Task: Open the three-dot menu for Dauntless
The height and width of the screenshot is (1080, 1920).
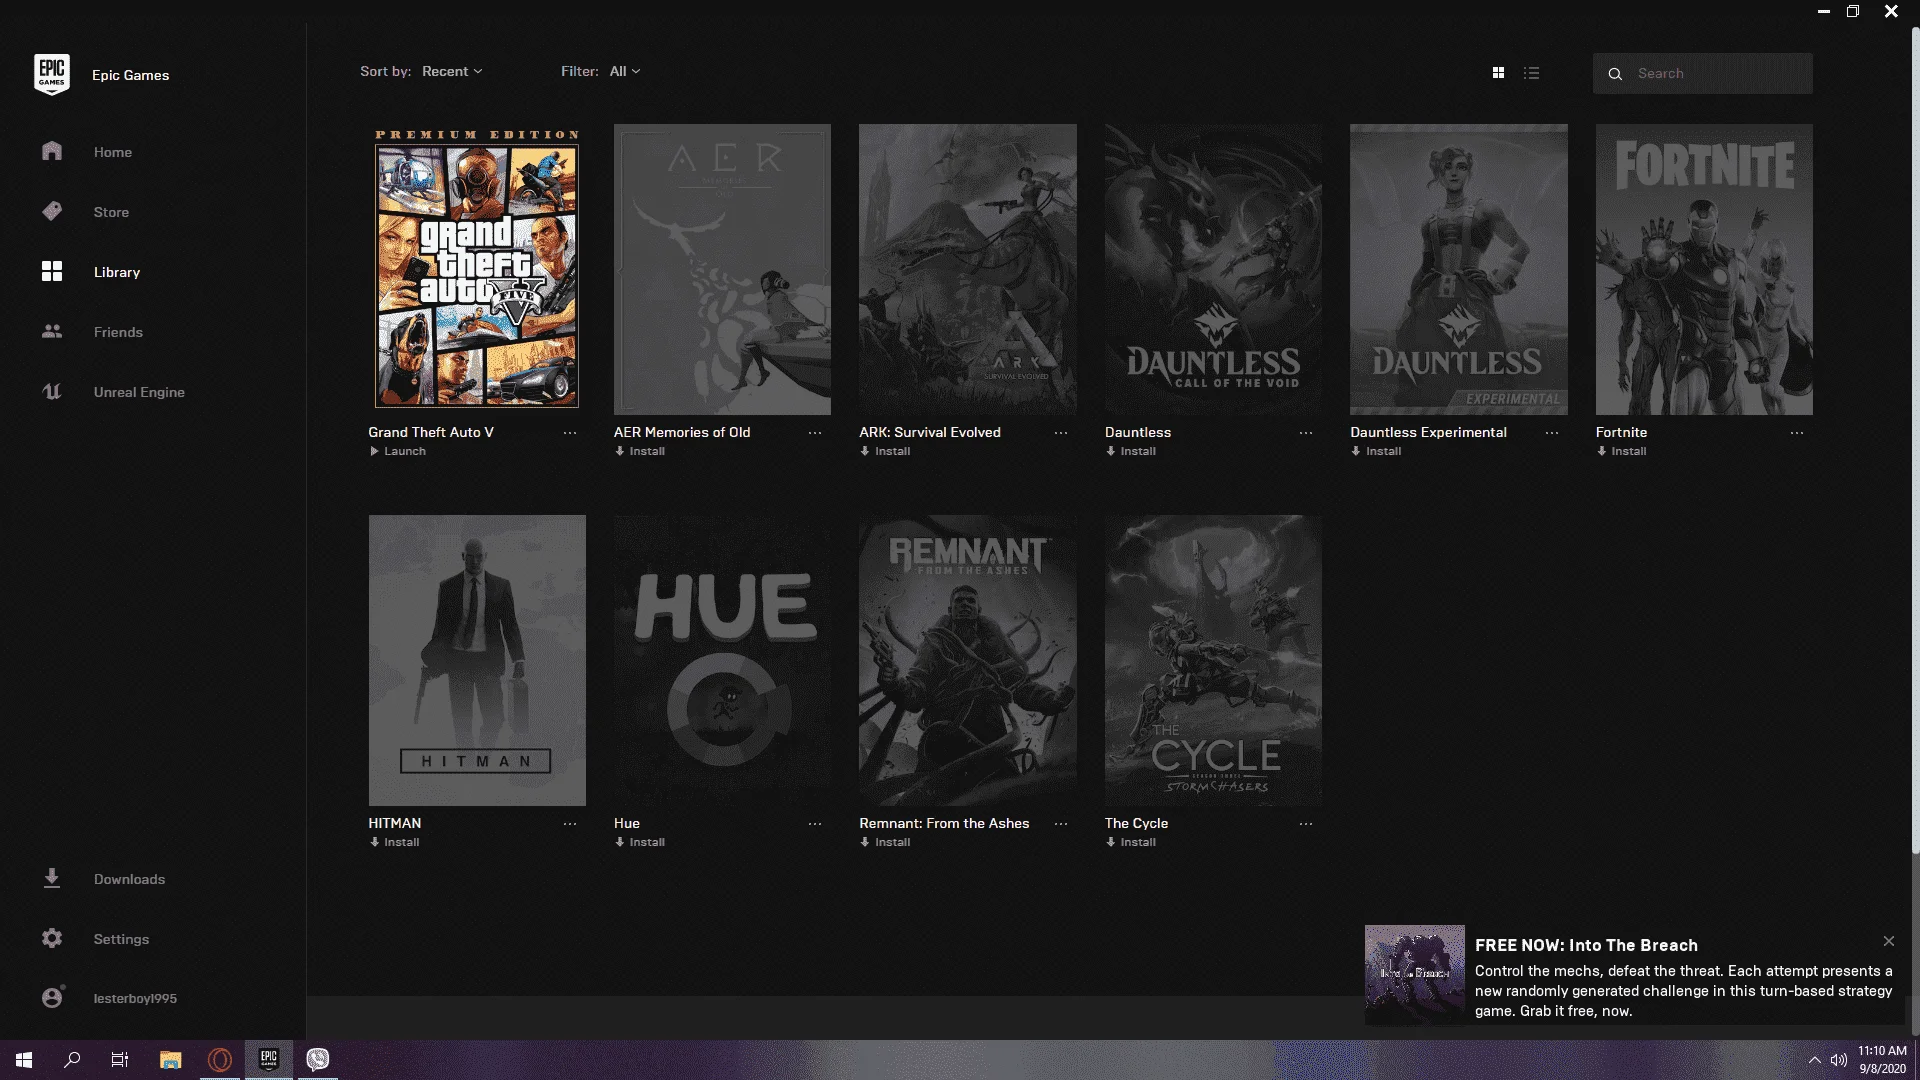Action: pyautogui.click(x=1306, y=433)
